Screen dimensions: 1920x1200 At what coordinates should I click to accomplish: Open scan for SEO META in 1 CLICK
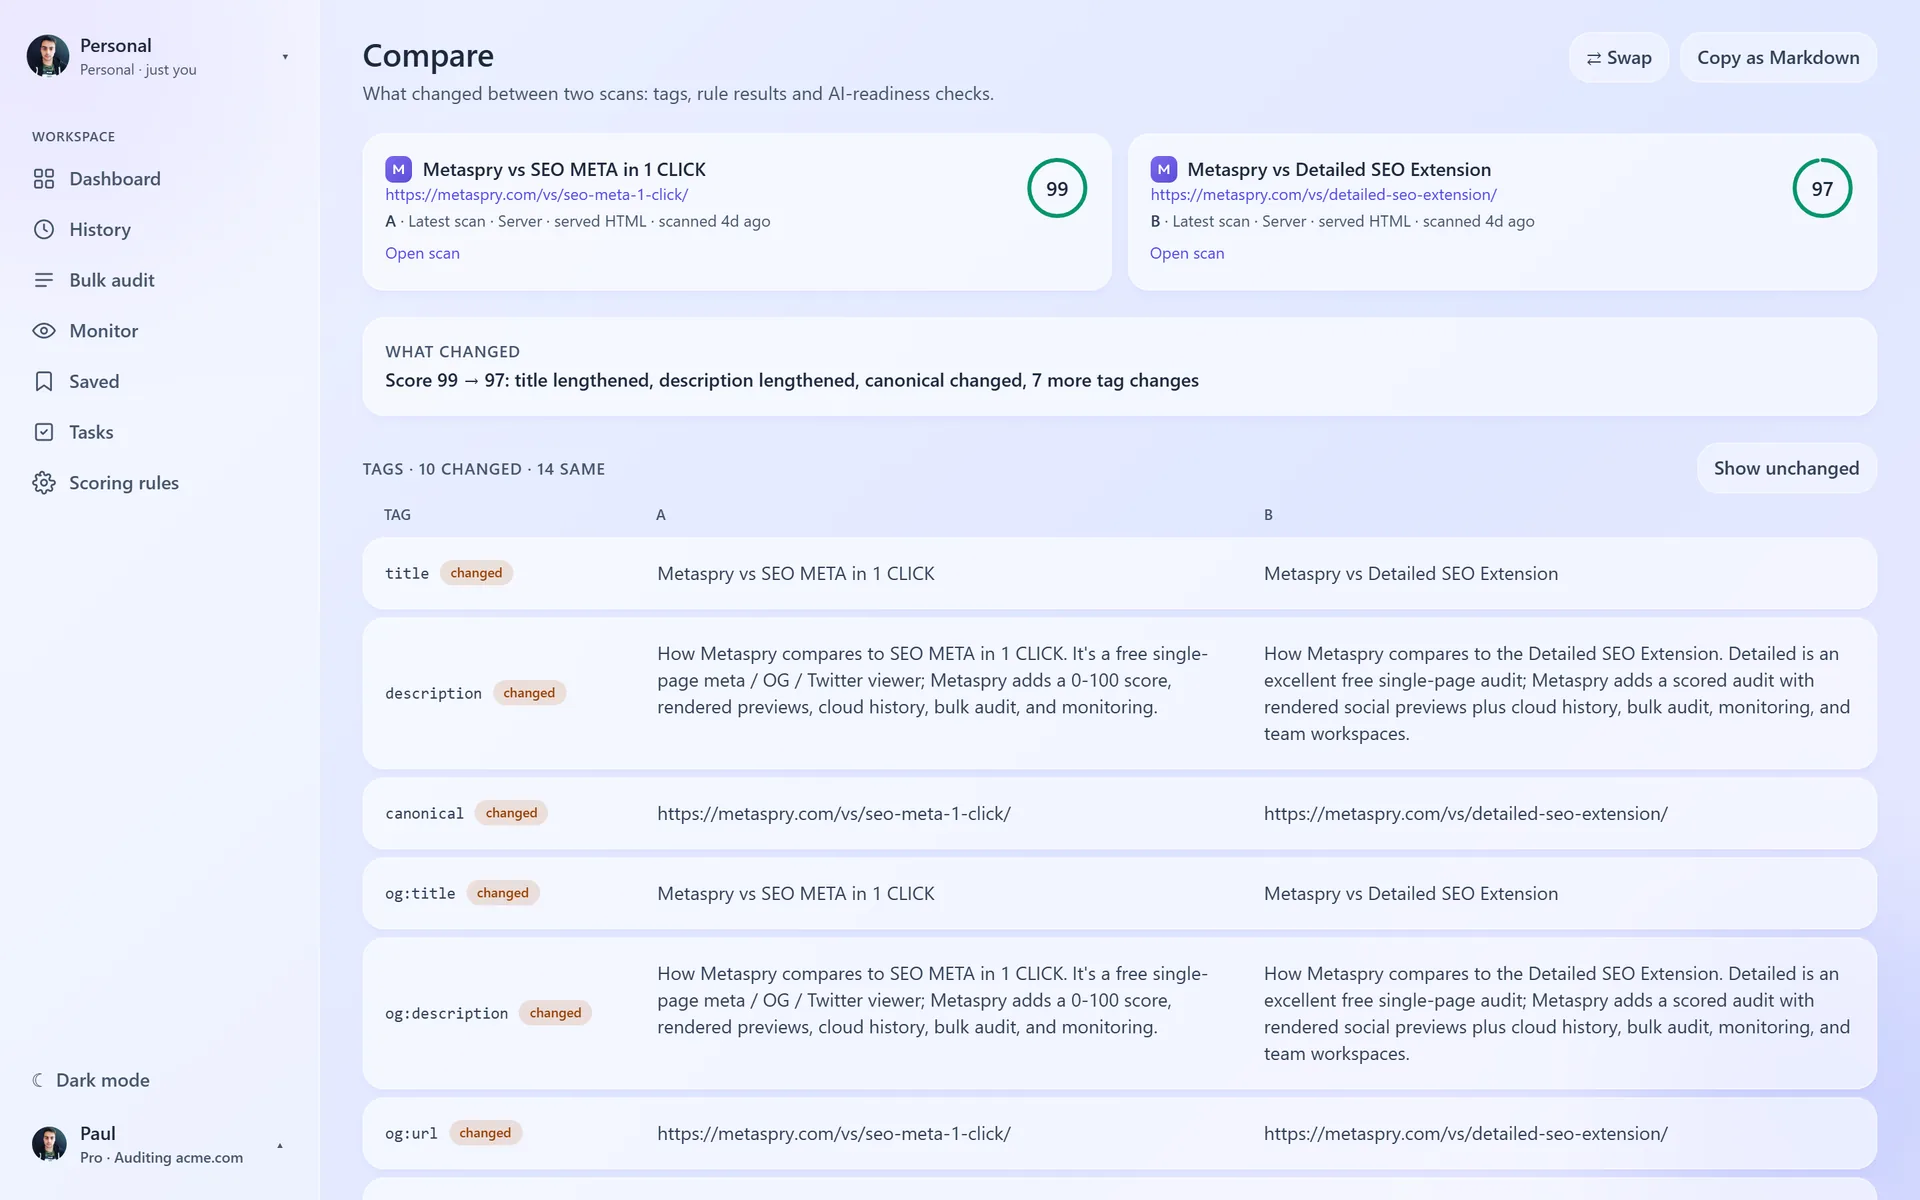tap(422, 253)
